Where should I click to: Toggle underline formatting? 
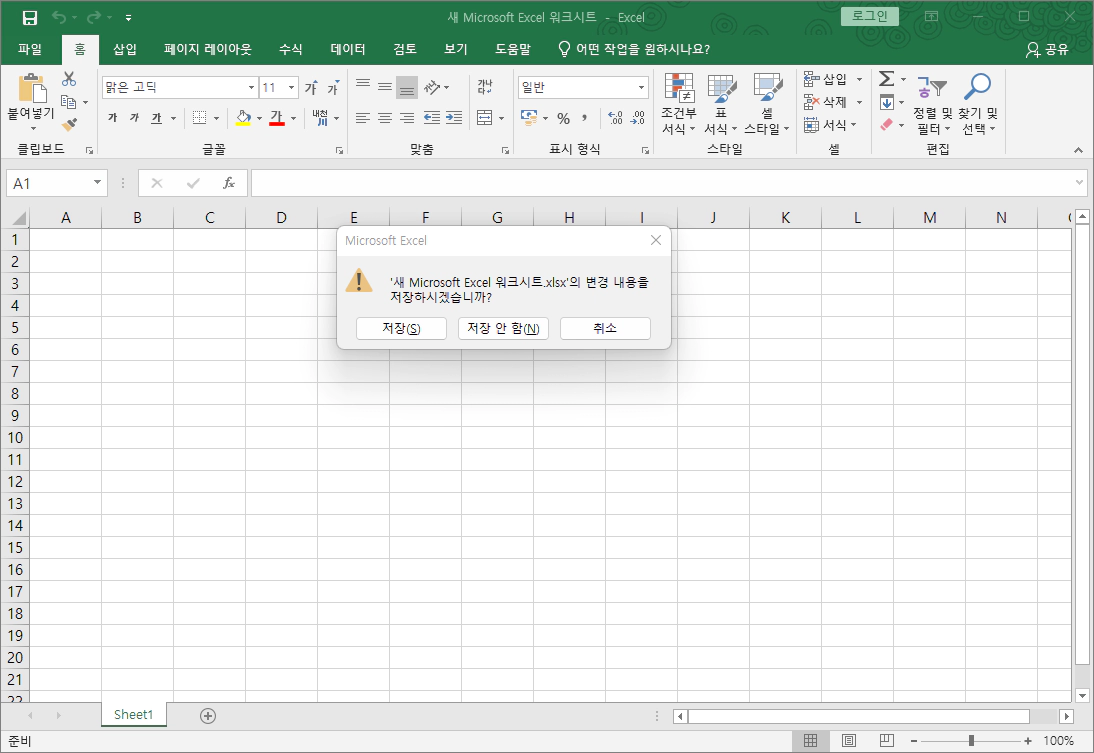156,118
